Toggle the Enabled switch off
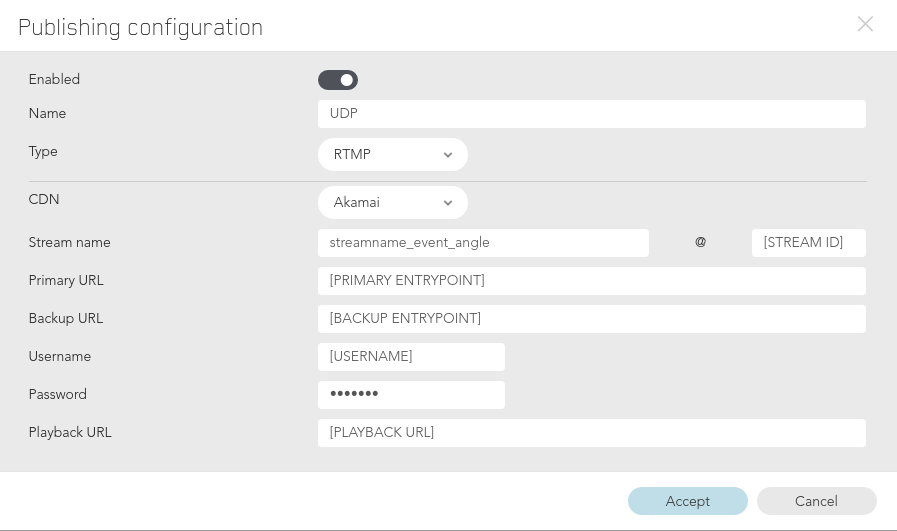Screen dimensions: 897x531 click(x=338, y=80)
